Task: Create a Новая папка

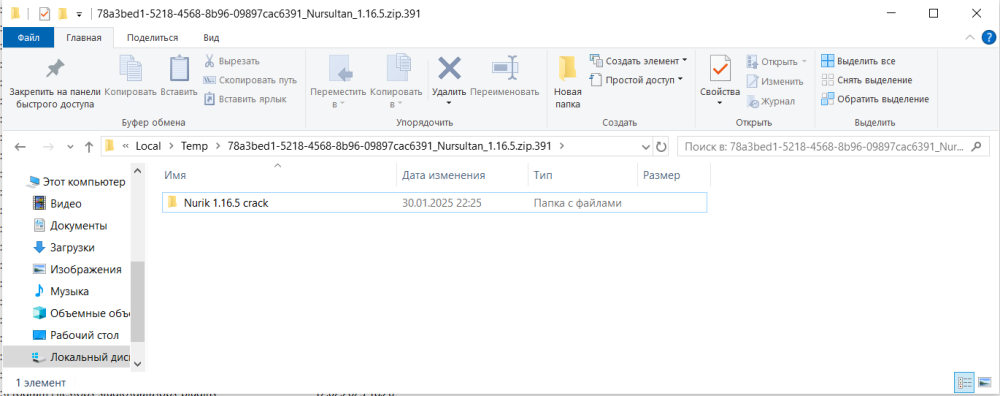Action: tap(568, 82)
